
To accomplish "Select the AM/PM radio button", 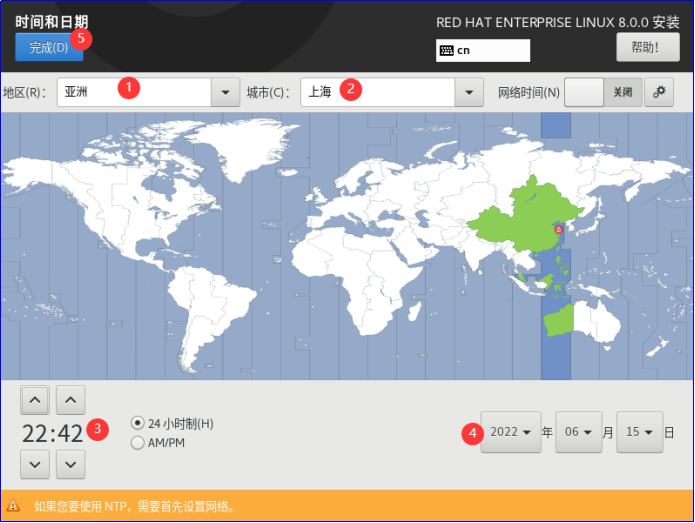I will point(138,443).
